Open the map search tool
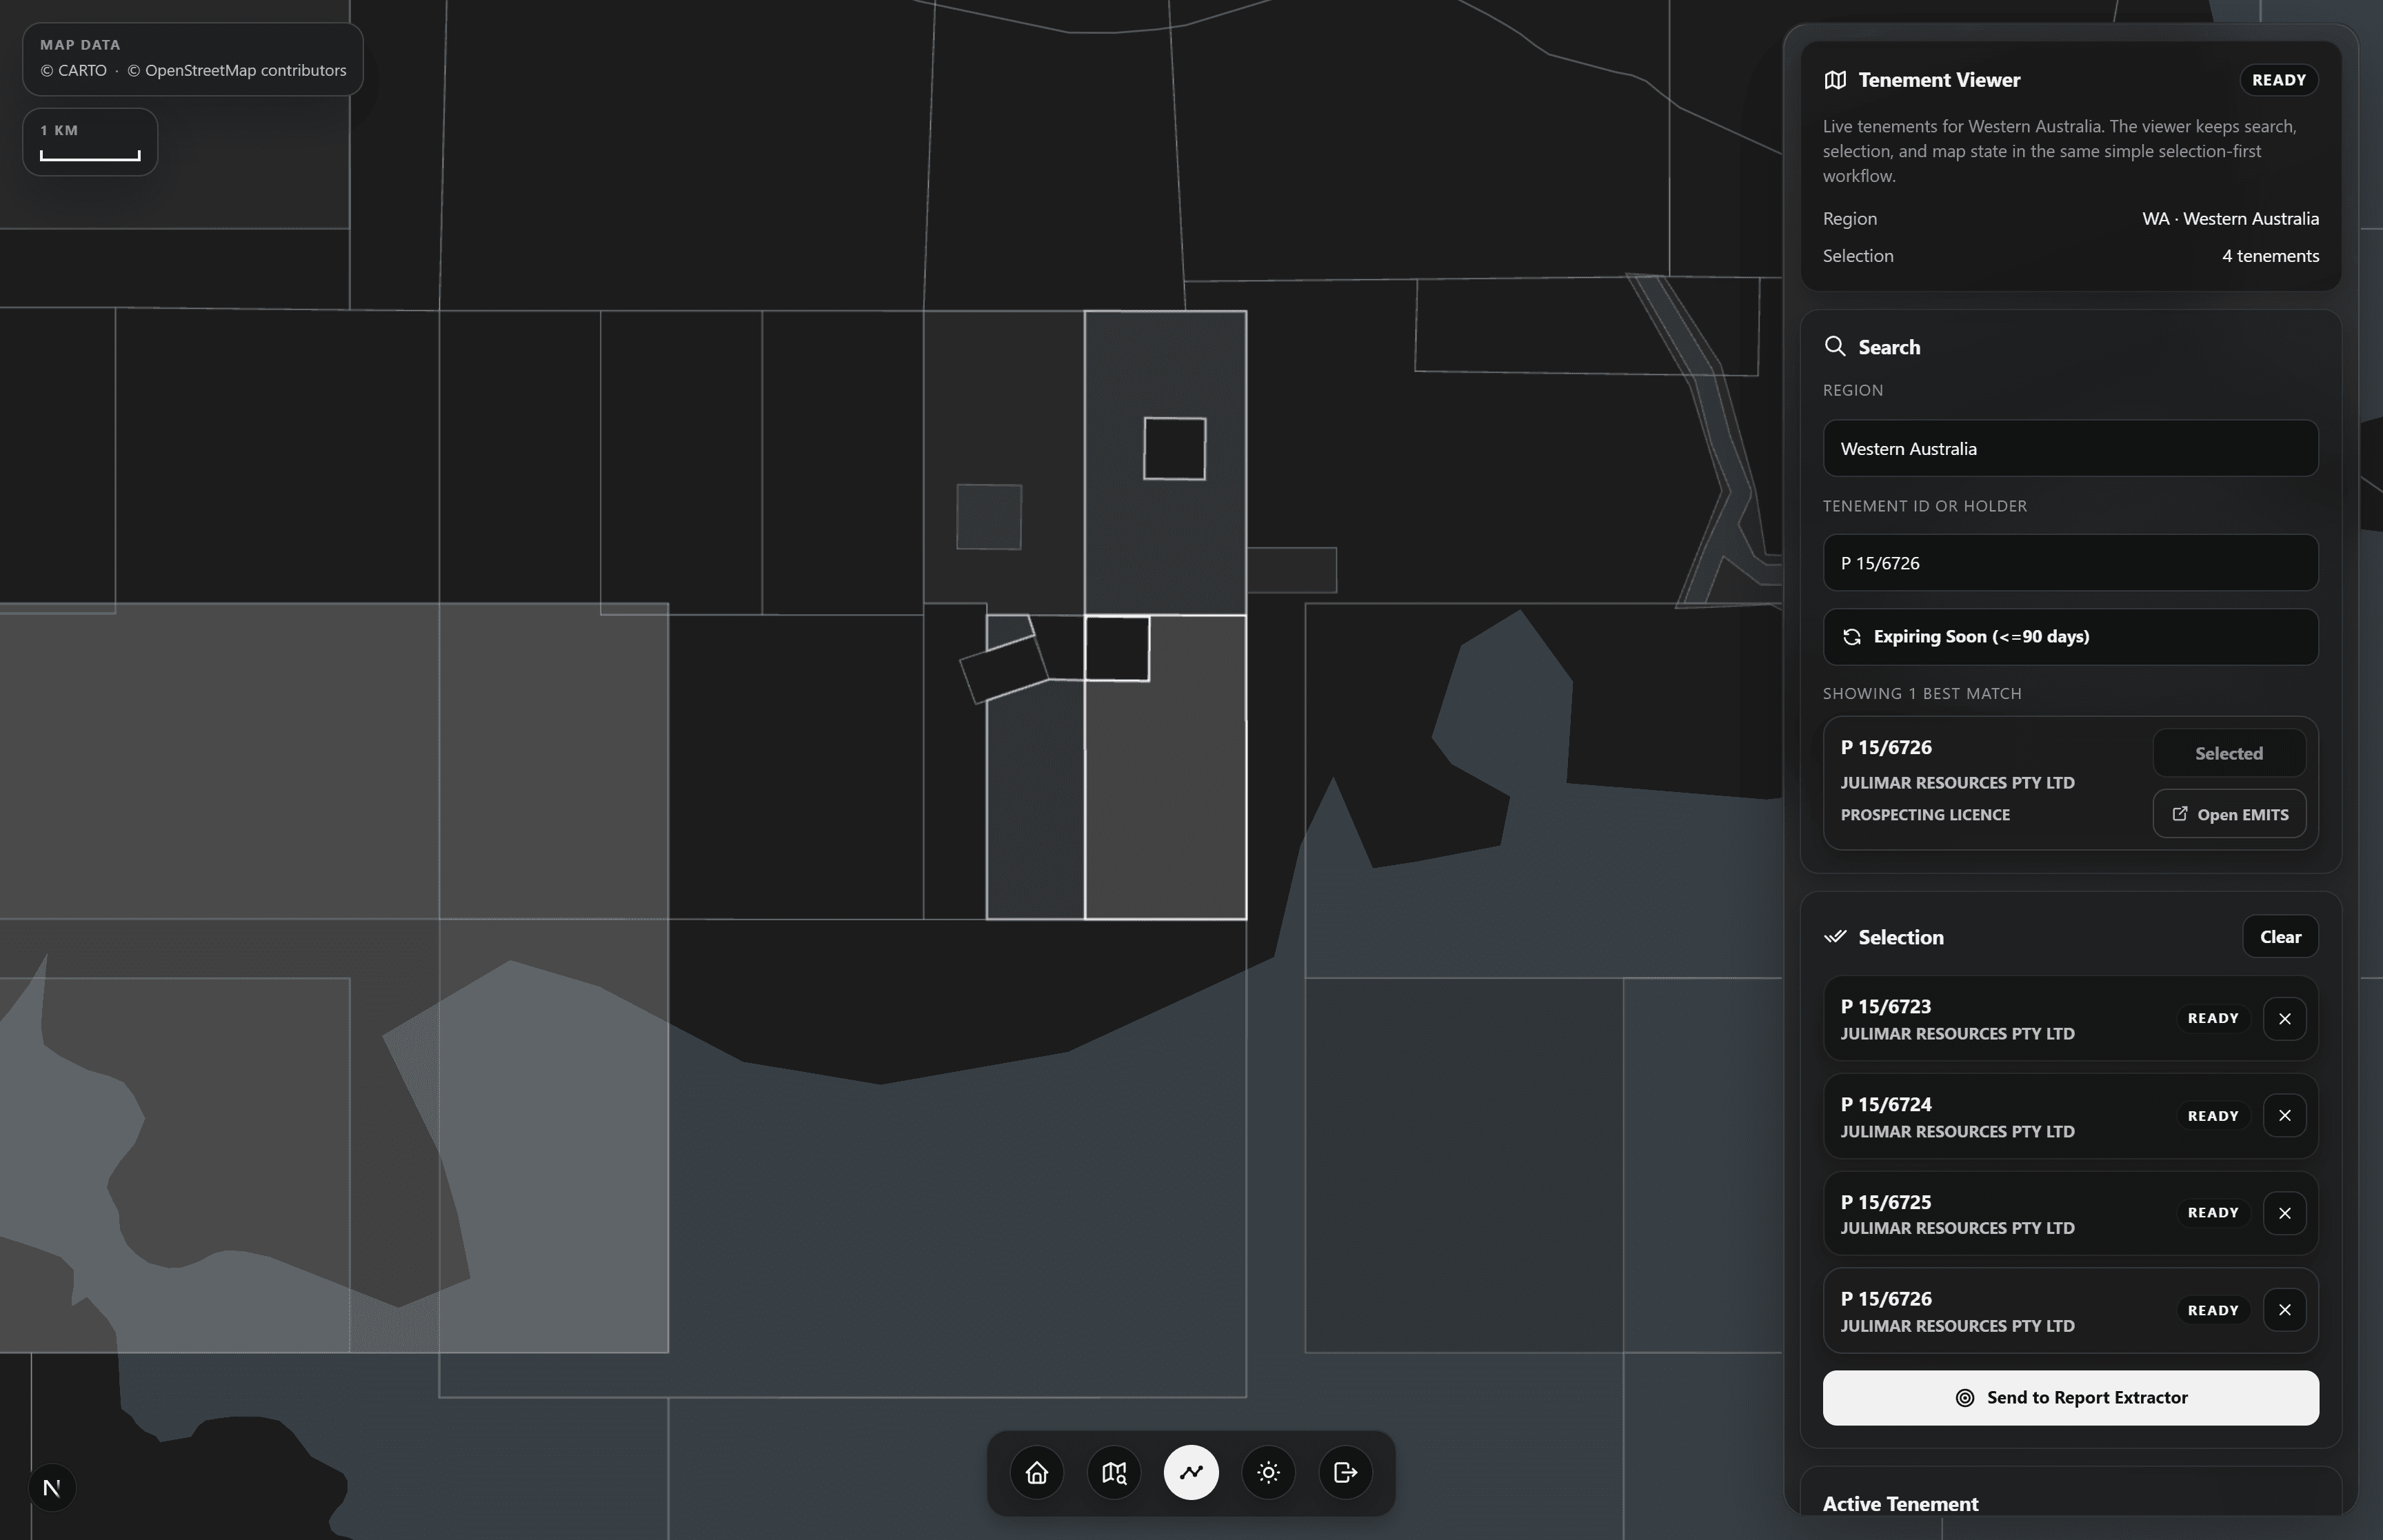Viewport: 2383px width, 1540px height. click(x=1113, y=1471)
